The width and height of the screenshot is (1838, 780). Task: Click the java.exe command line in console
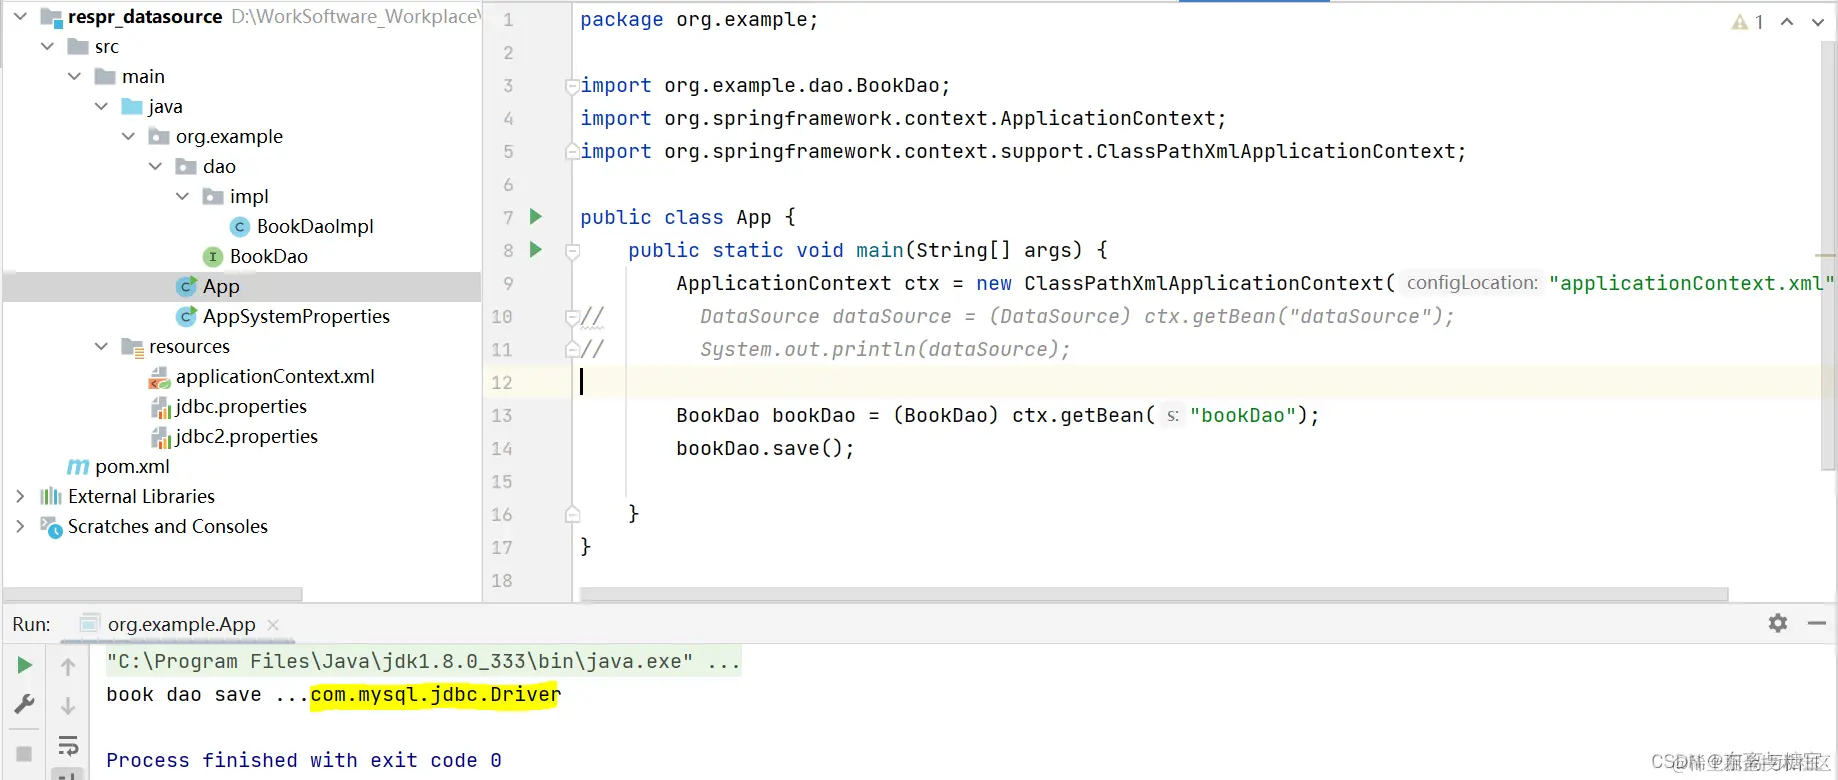[x=423, y=662]
